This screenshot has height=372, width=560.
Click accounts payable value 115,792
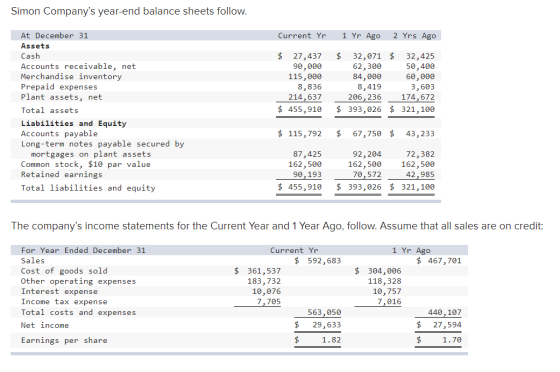[305, 134]
